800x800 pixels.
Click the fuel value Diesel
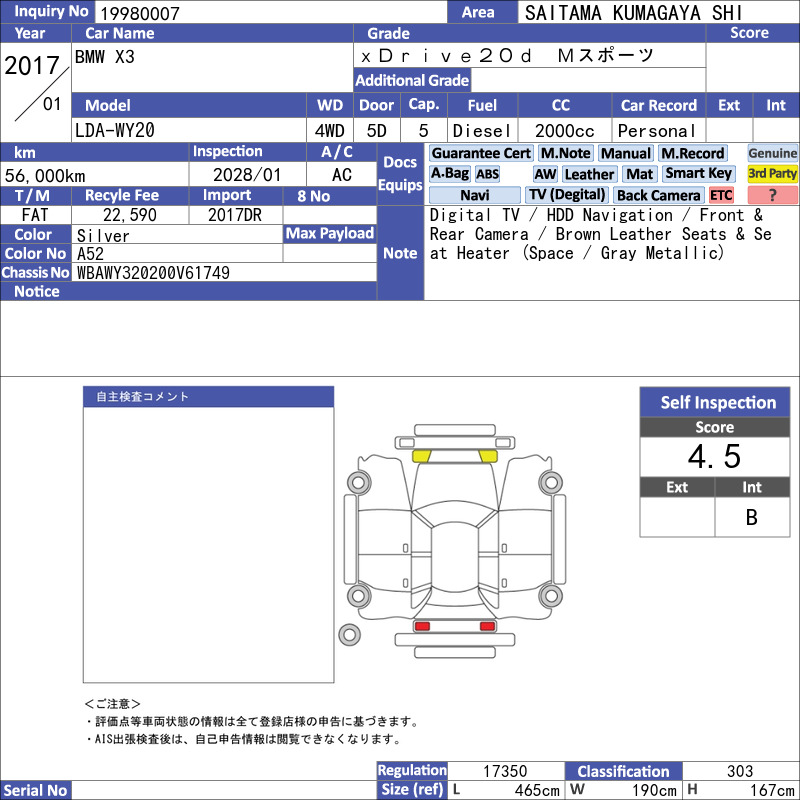coord(482,131)
